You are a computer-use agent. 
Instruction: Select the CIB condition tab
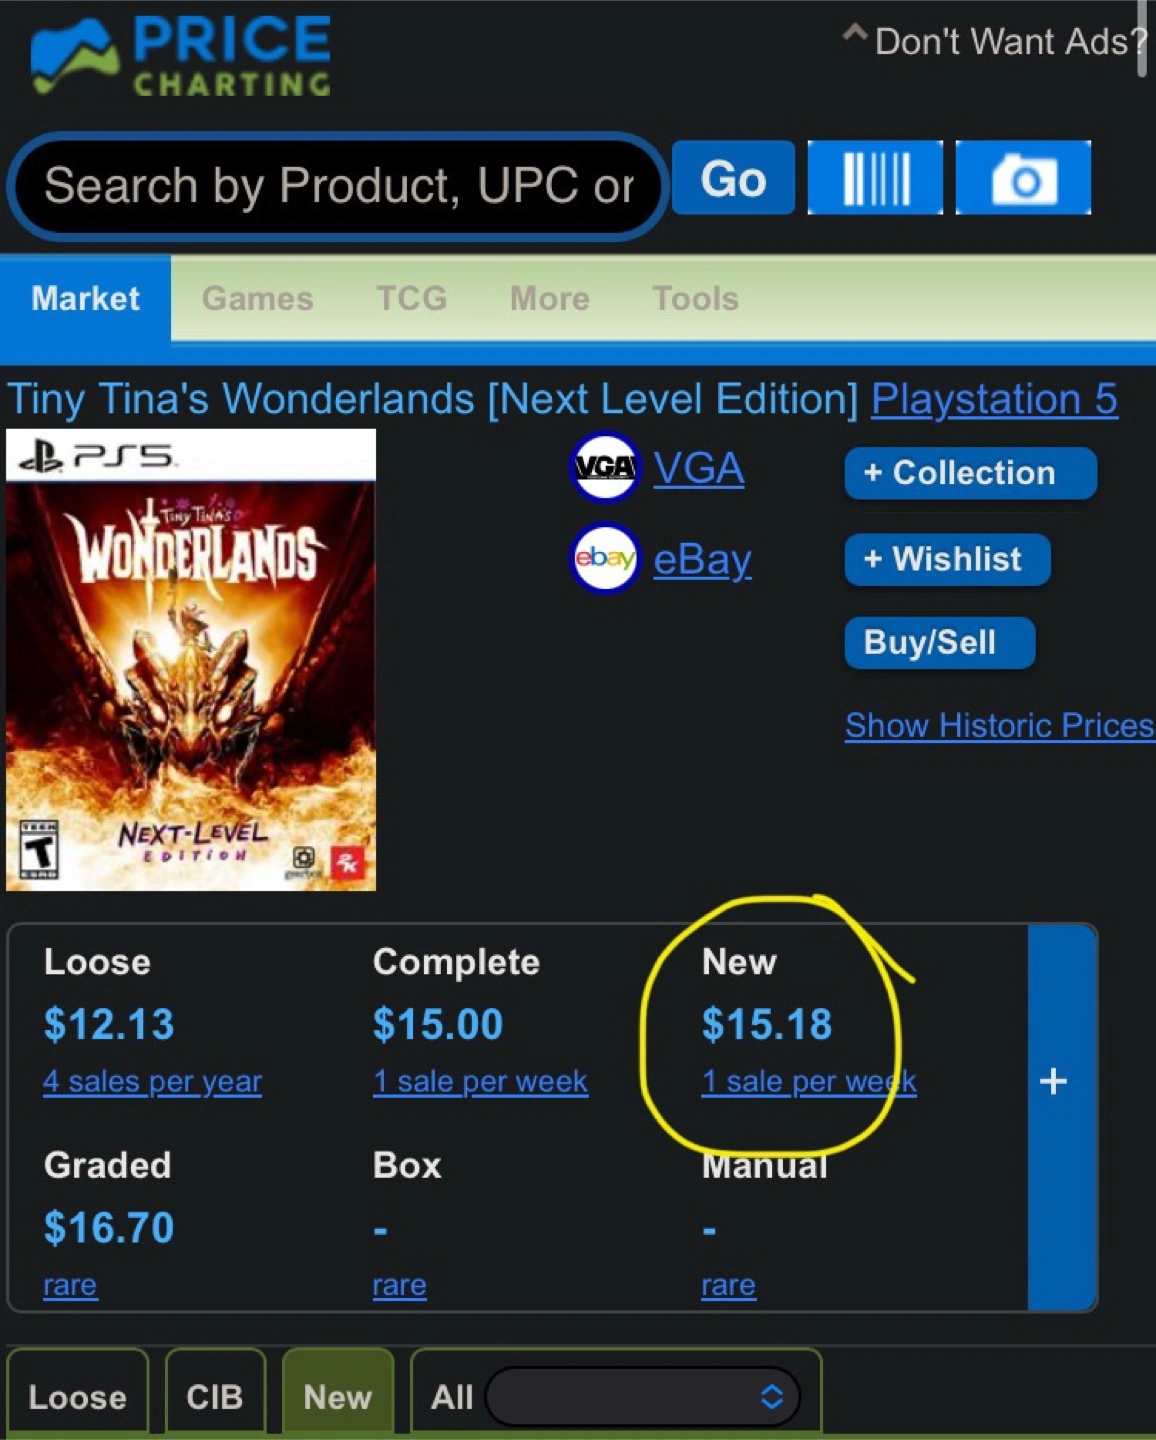pos(215,1396)
